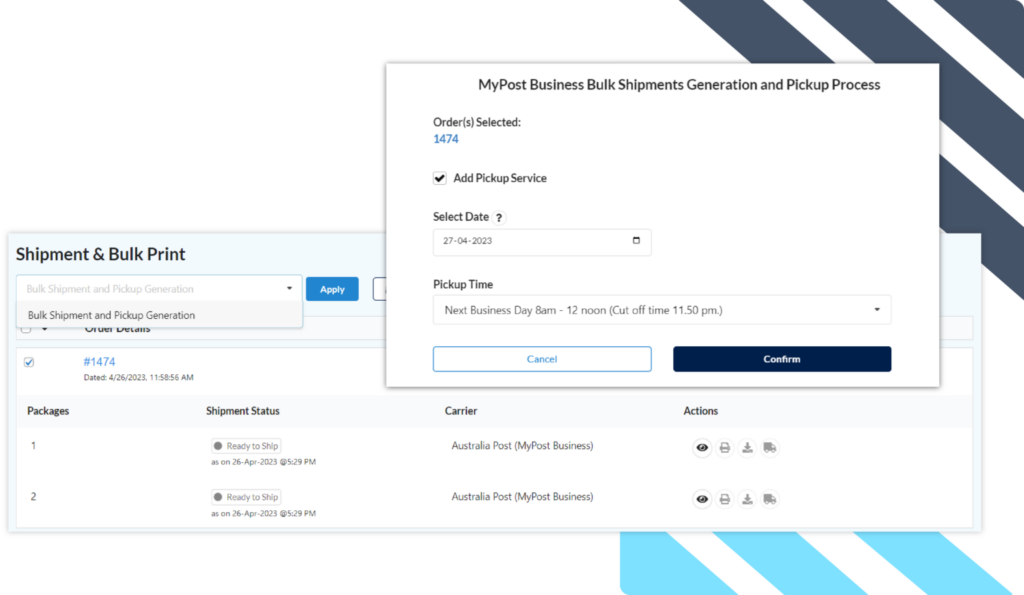Click Apply button

tap(332, 289)
